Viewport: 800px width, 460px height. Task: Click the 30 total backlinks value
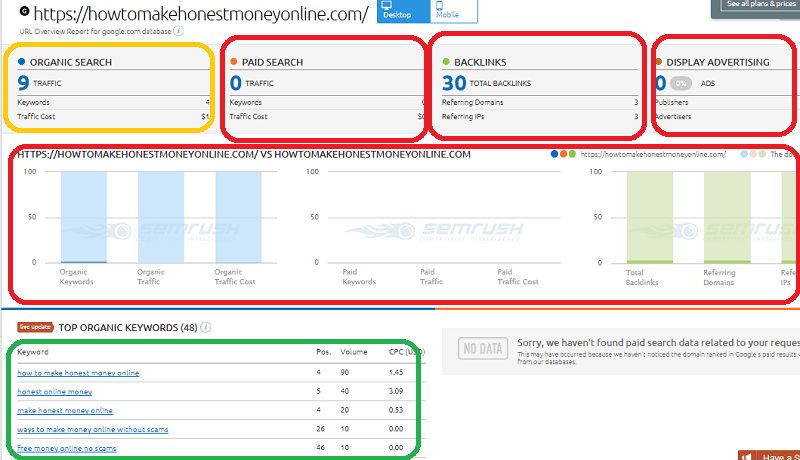pos(454,83)
